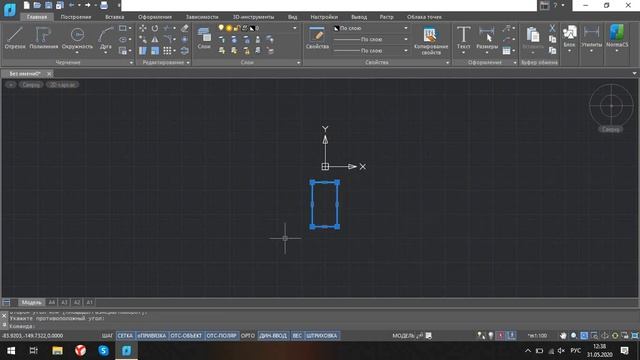Open the Блок tool
Viewport: 640px width, 360px height.
coord(569,37)
